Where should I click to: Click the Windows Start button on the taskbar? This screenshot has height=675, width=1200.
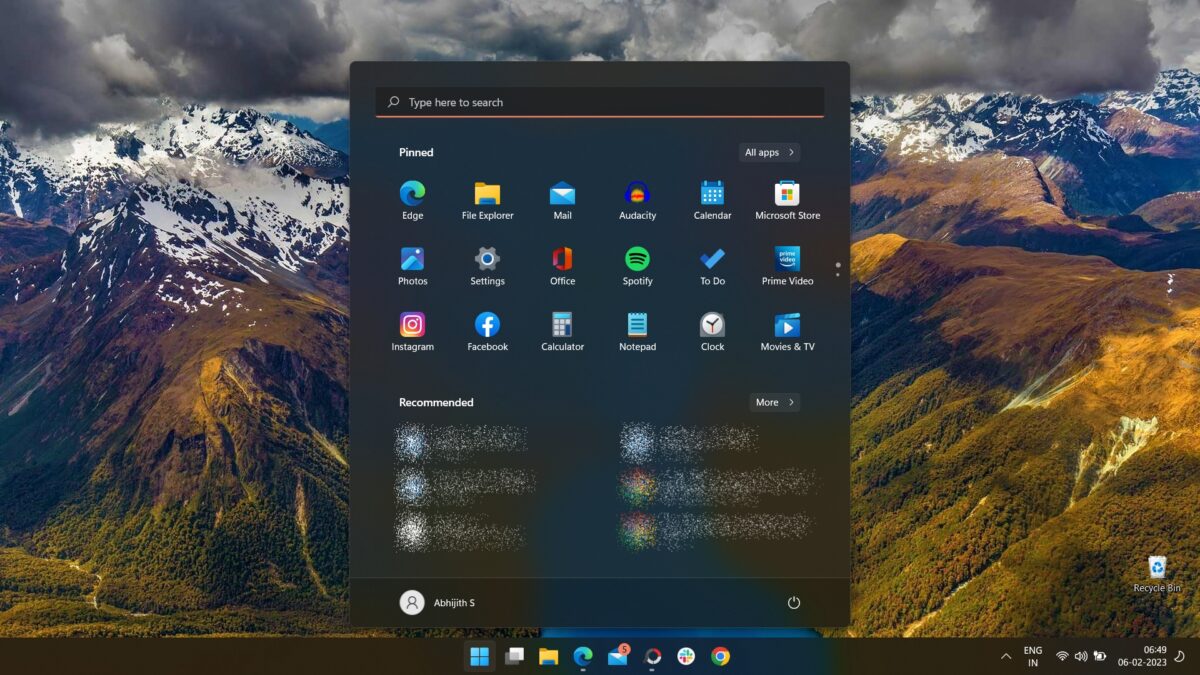(x=480, y=656)
